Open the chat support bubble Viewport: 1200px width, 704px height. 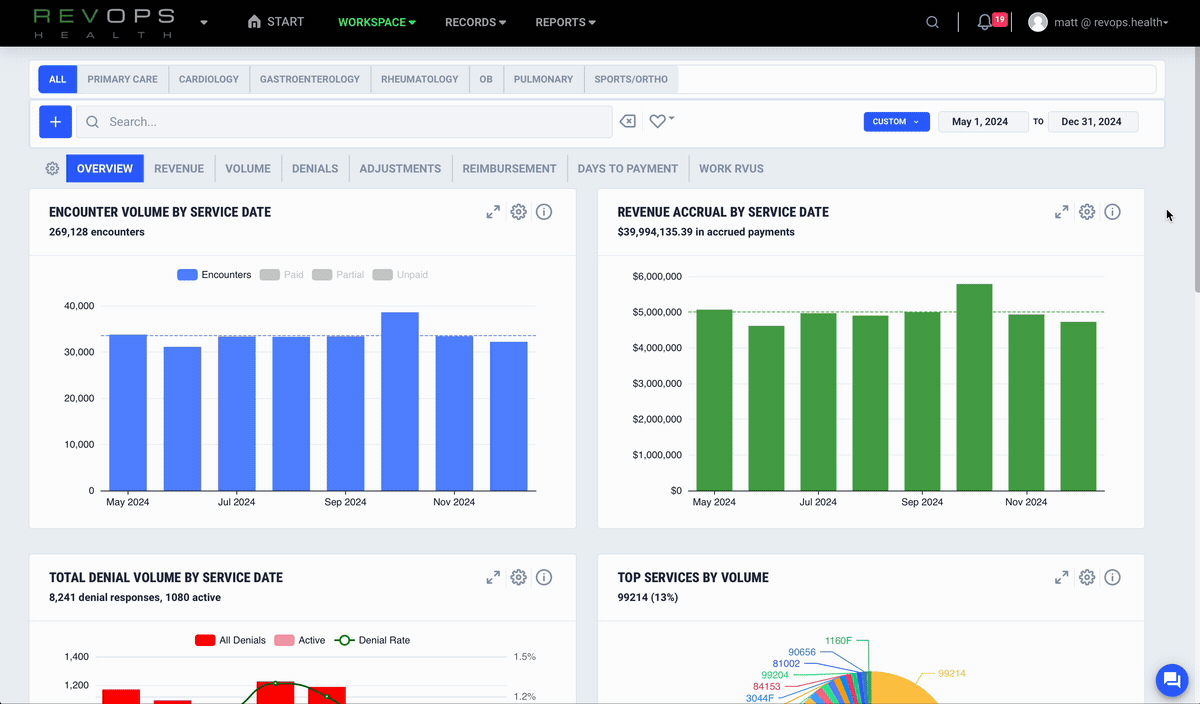coord(1170,680)
